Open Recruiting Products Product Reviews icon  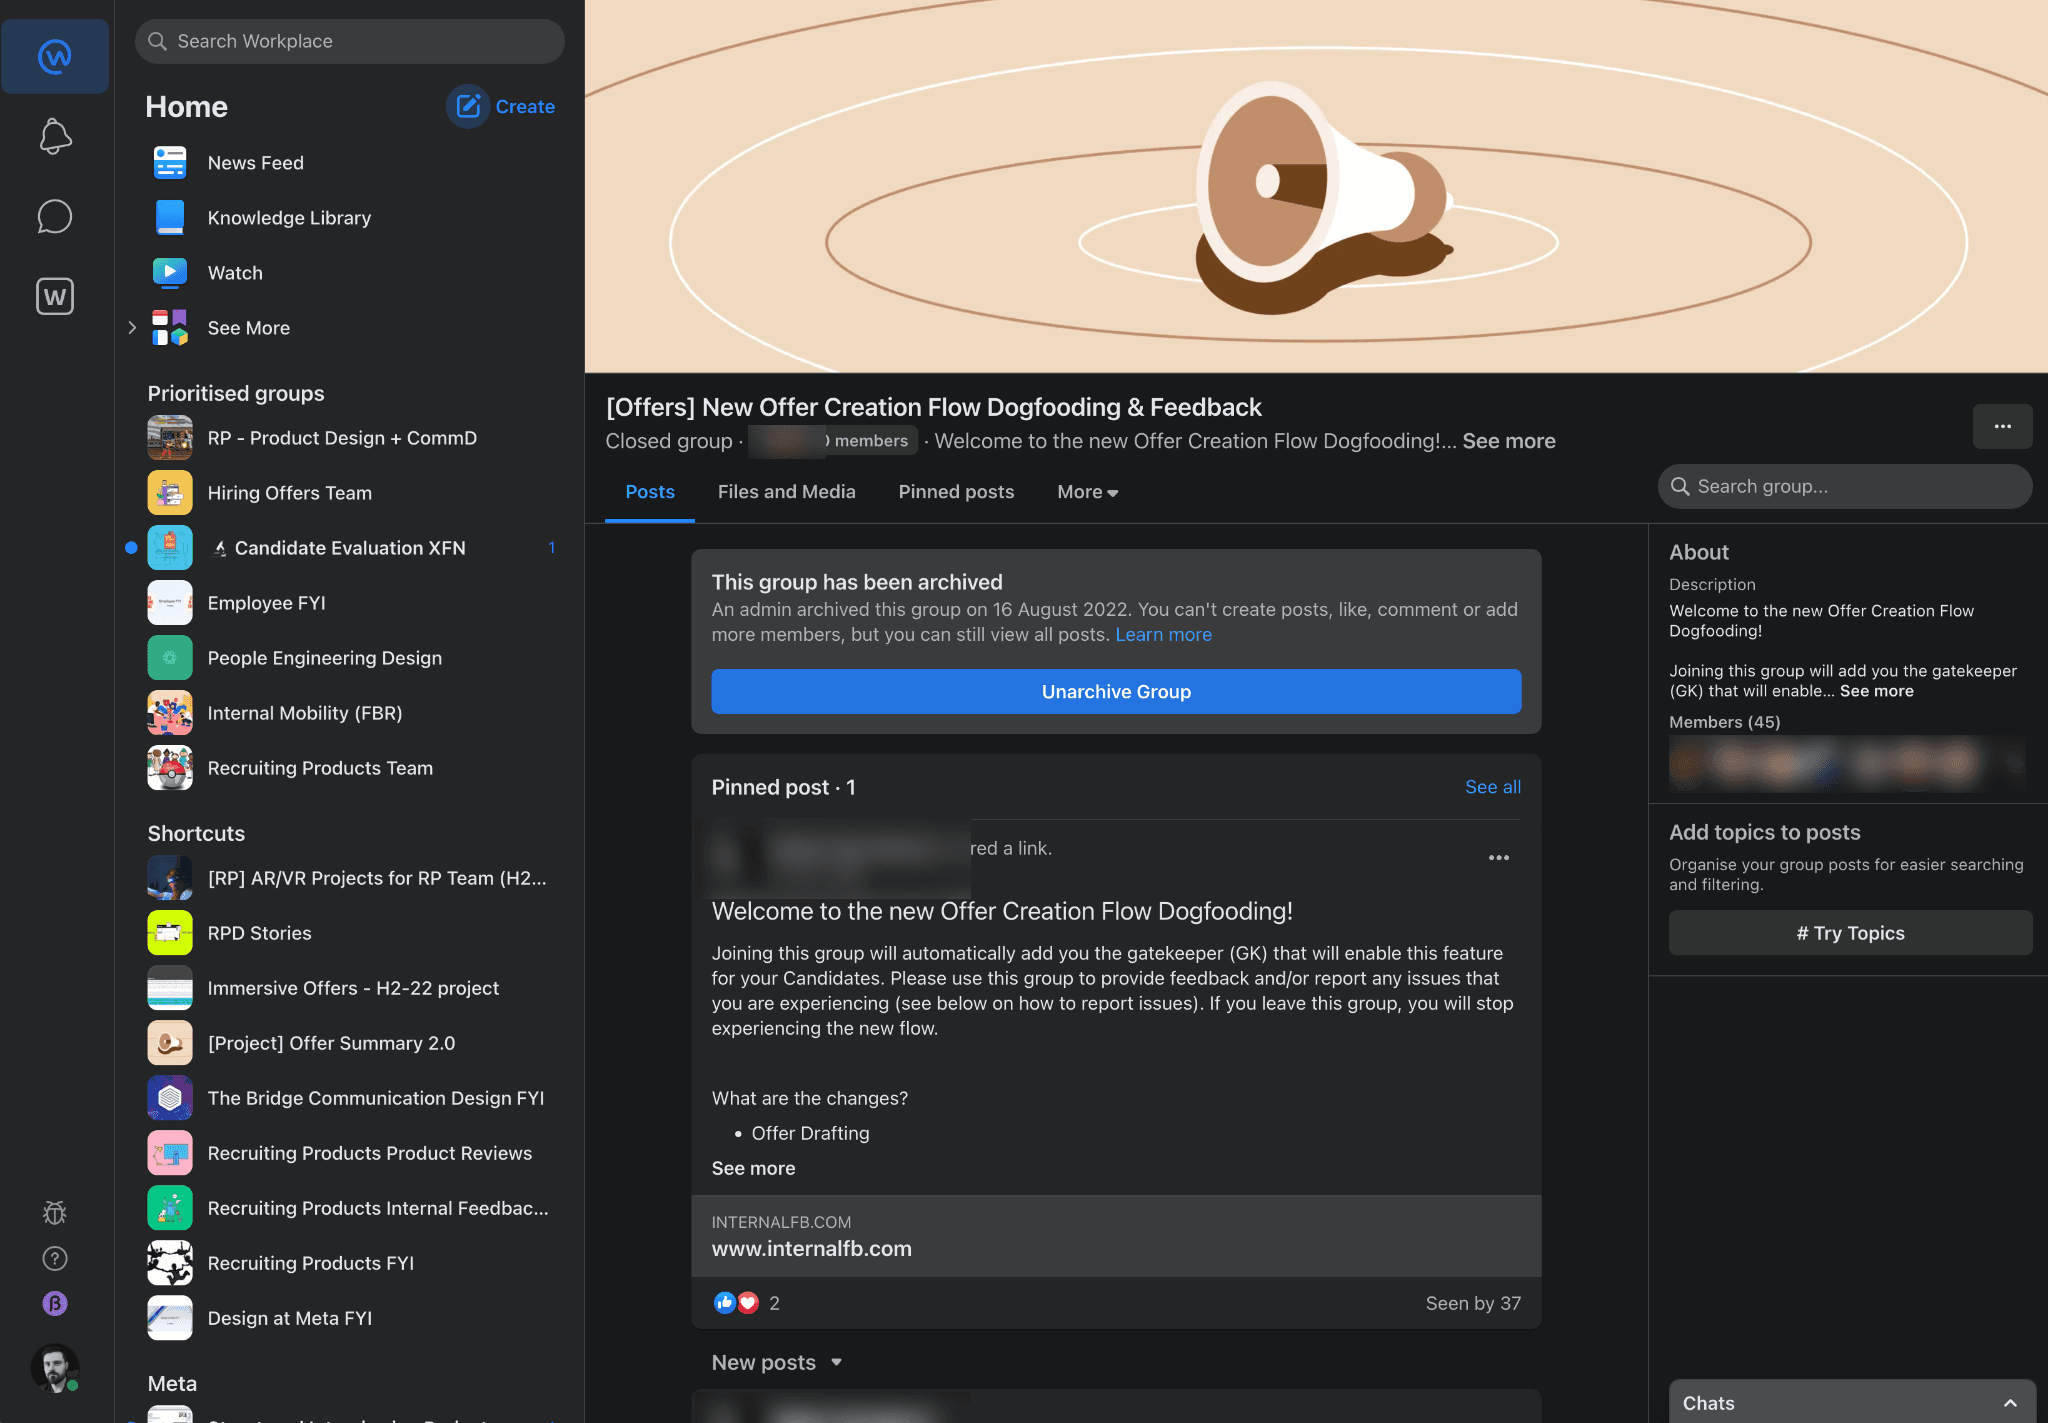tap(170, 1152)
